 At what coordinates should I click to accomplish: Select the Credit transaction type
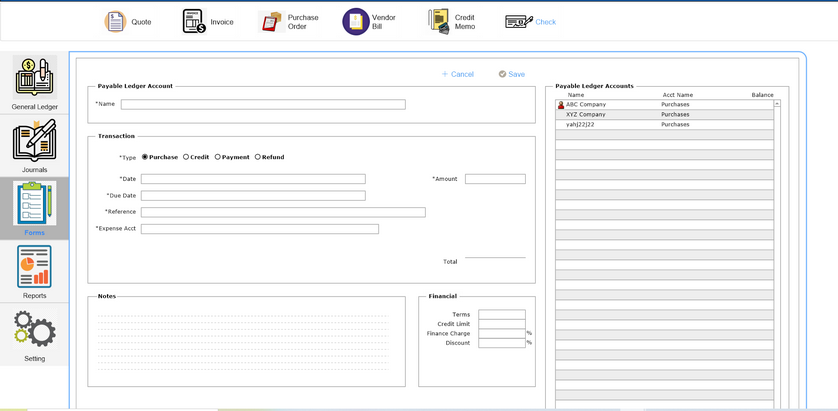click(x=186, y=157)
